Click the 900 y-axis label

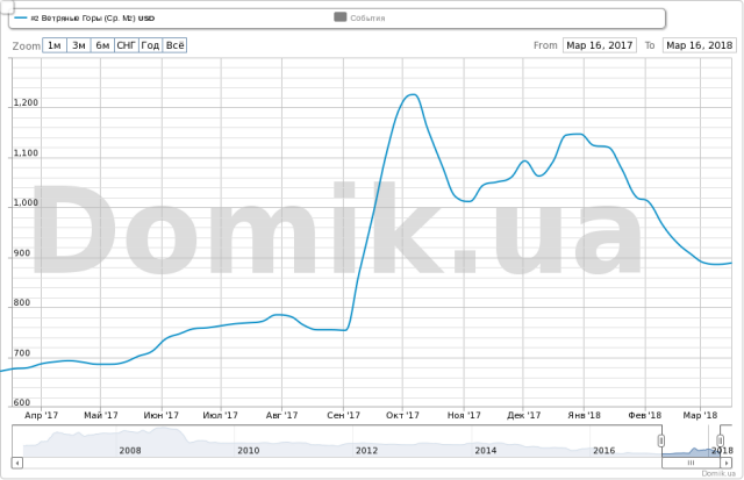(x=22, y=253)
